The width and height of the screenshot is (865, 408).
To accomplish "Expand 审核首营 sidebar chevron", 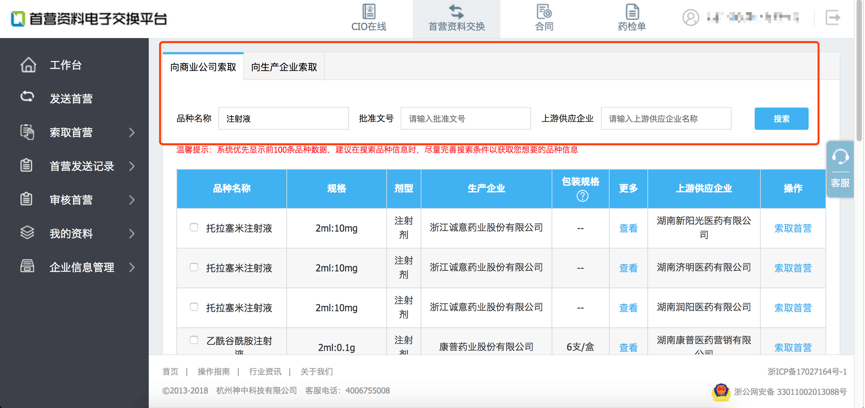I will point(132,200).
